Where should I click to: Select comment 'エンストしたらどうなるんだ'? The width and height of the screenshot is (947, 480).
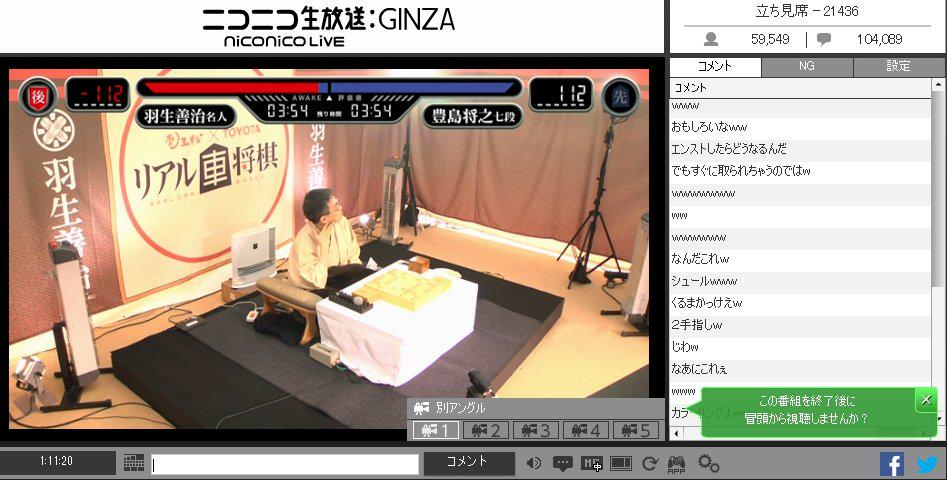(x=801, y=149)
